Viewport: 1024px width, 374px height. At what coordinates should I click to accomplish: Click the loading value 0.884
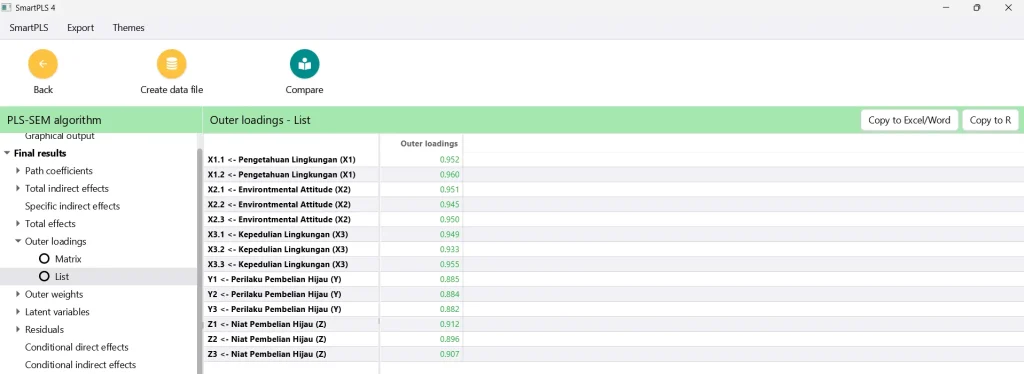click(449, 294)
